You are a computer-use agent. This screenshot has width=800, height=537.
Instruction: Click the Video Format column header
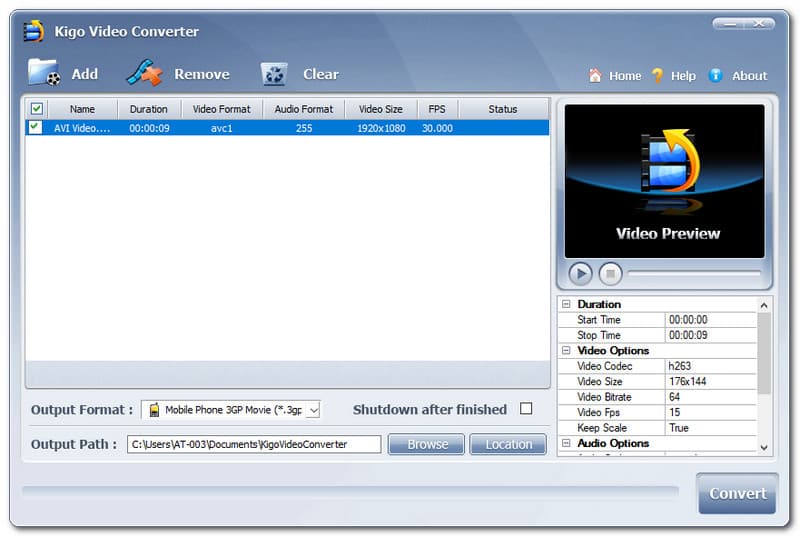(222, 109)
